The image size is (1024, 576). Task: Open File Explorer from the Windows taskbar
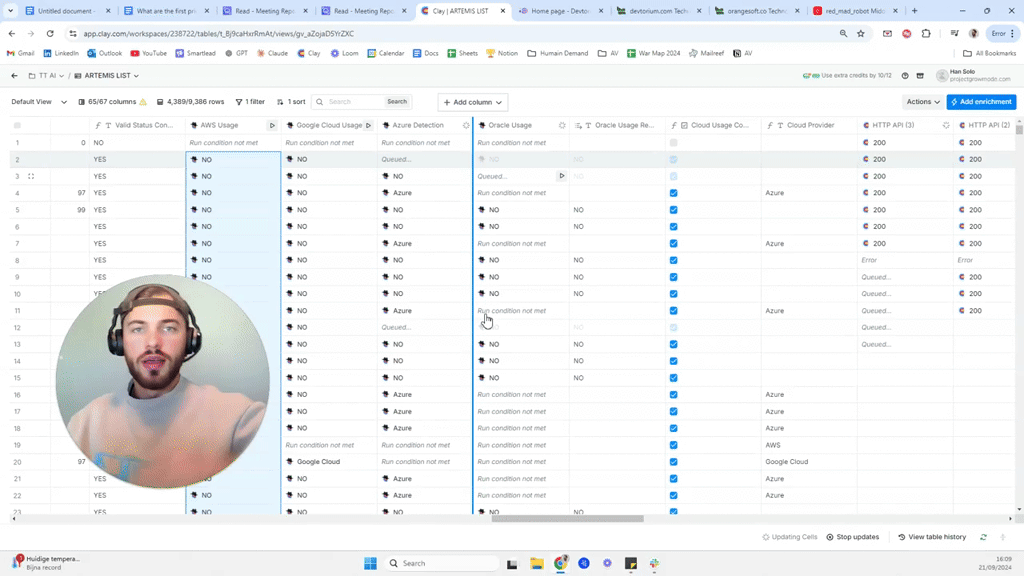click(x=536, y=564)
